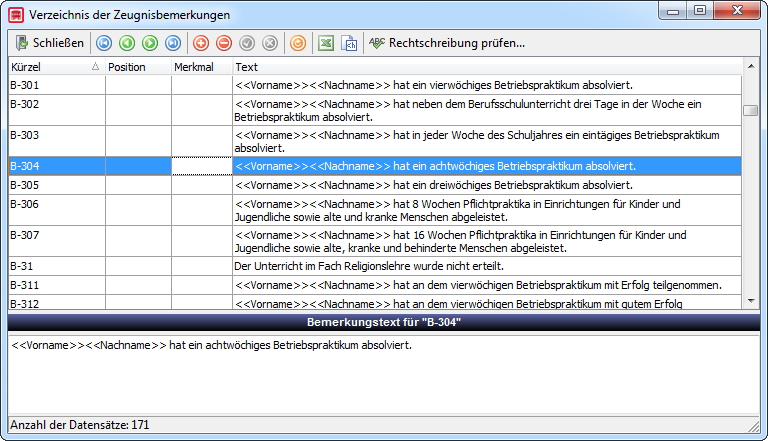
Task: Jump to first record with blue navigation icon
Action: click(x=104, y=43)
